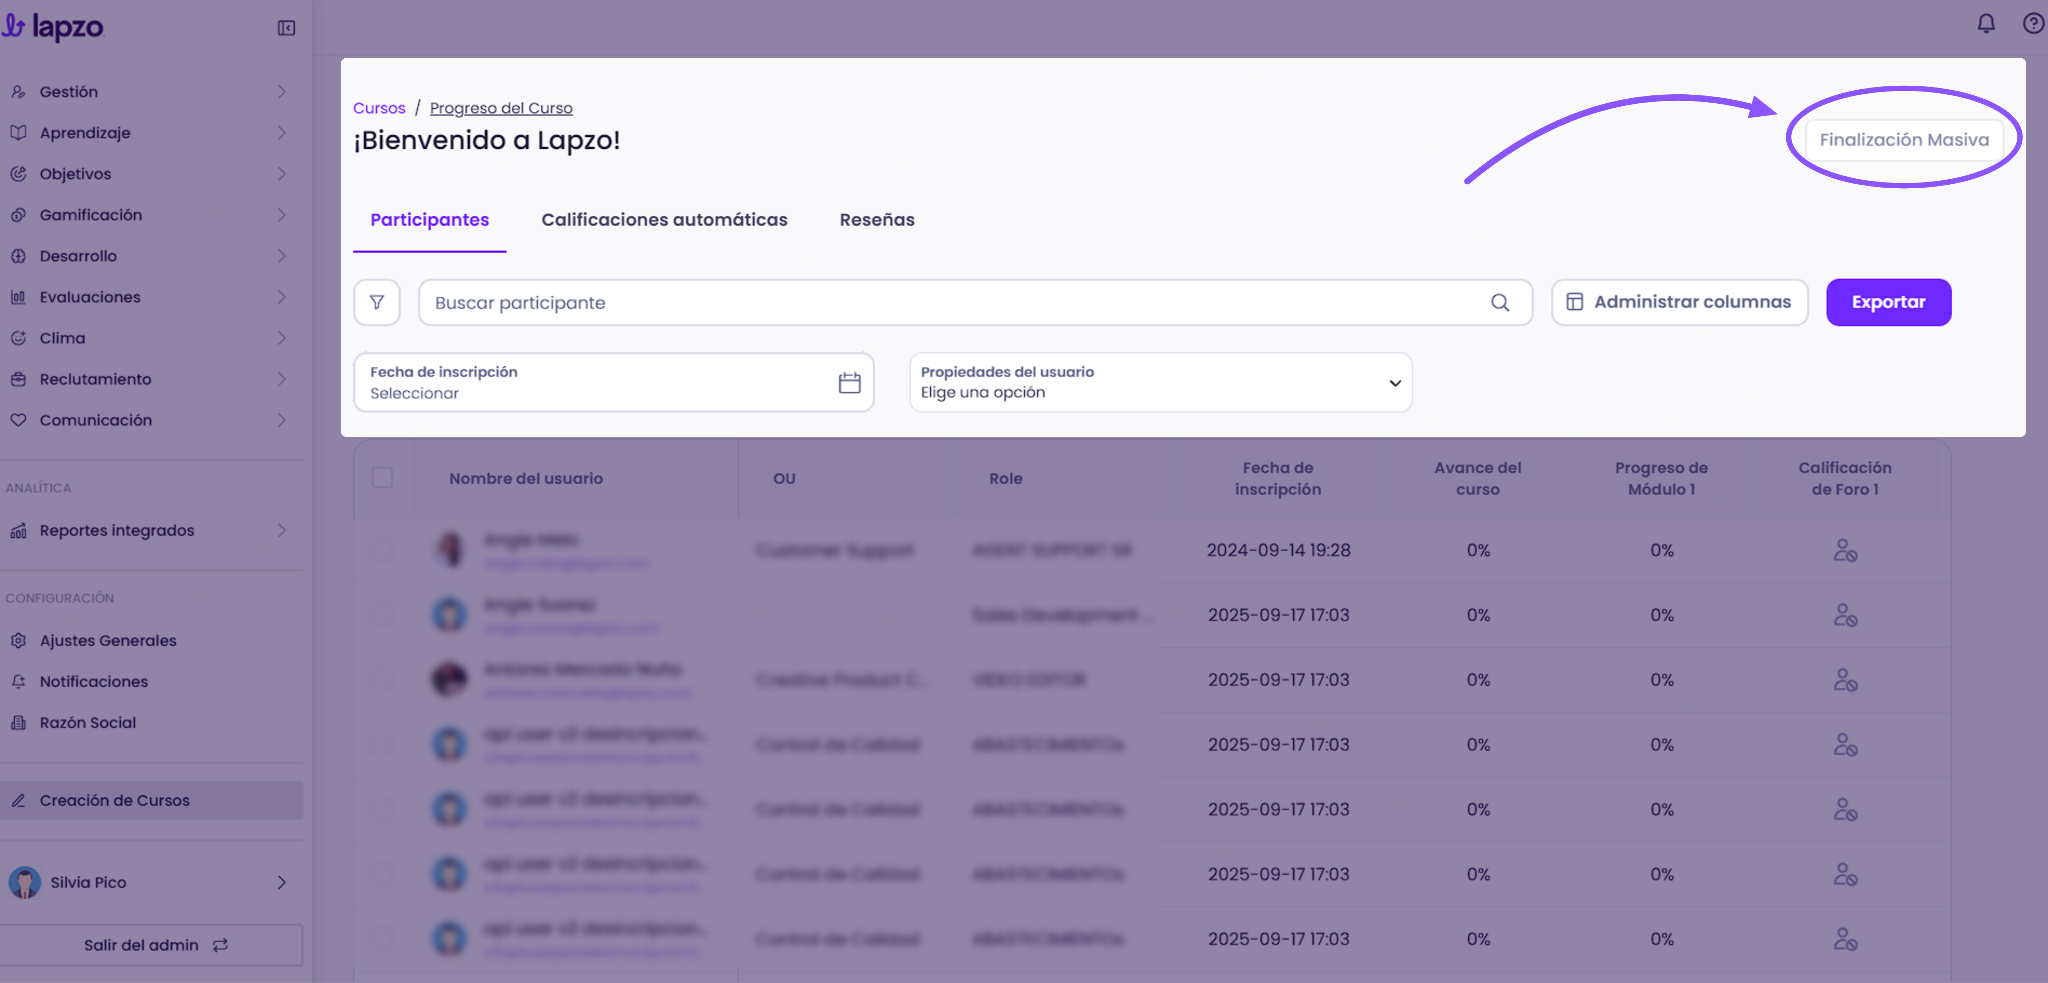Expand the Desarrollo menu chevron

click(x=282, y=256)
